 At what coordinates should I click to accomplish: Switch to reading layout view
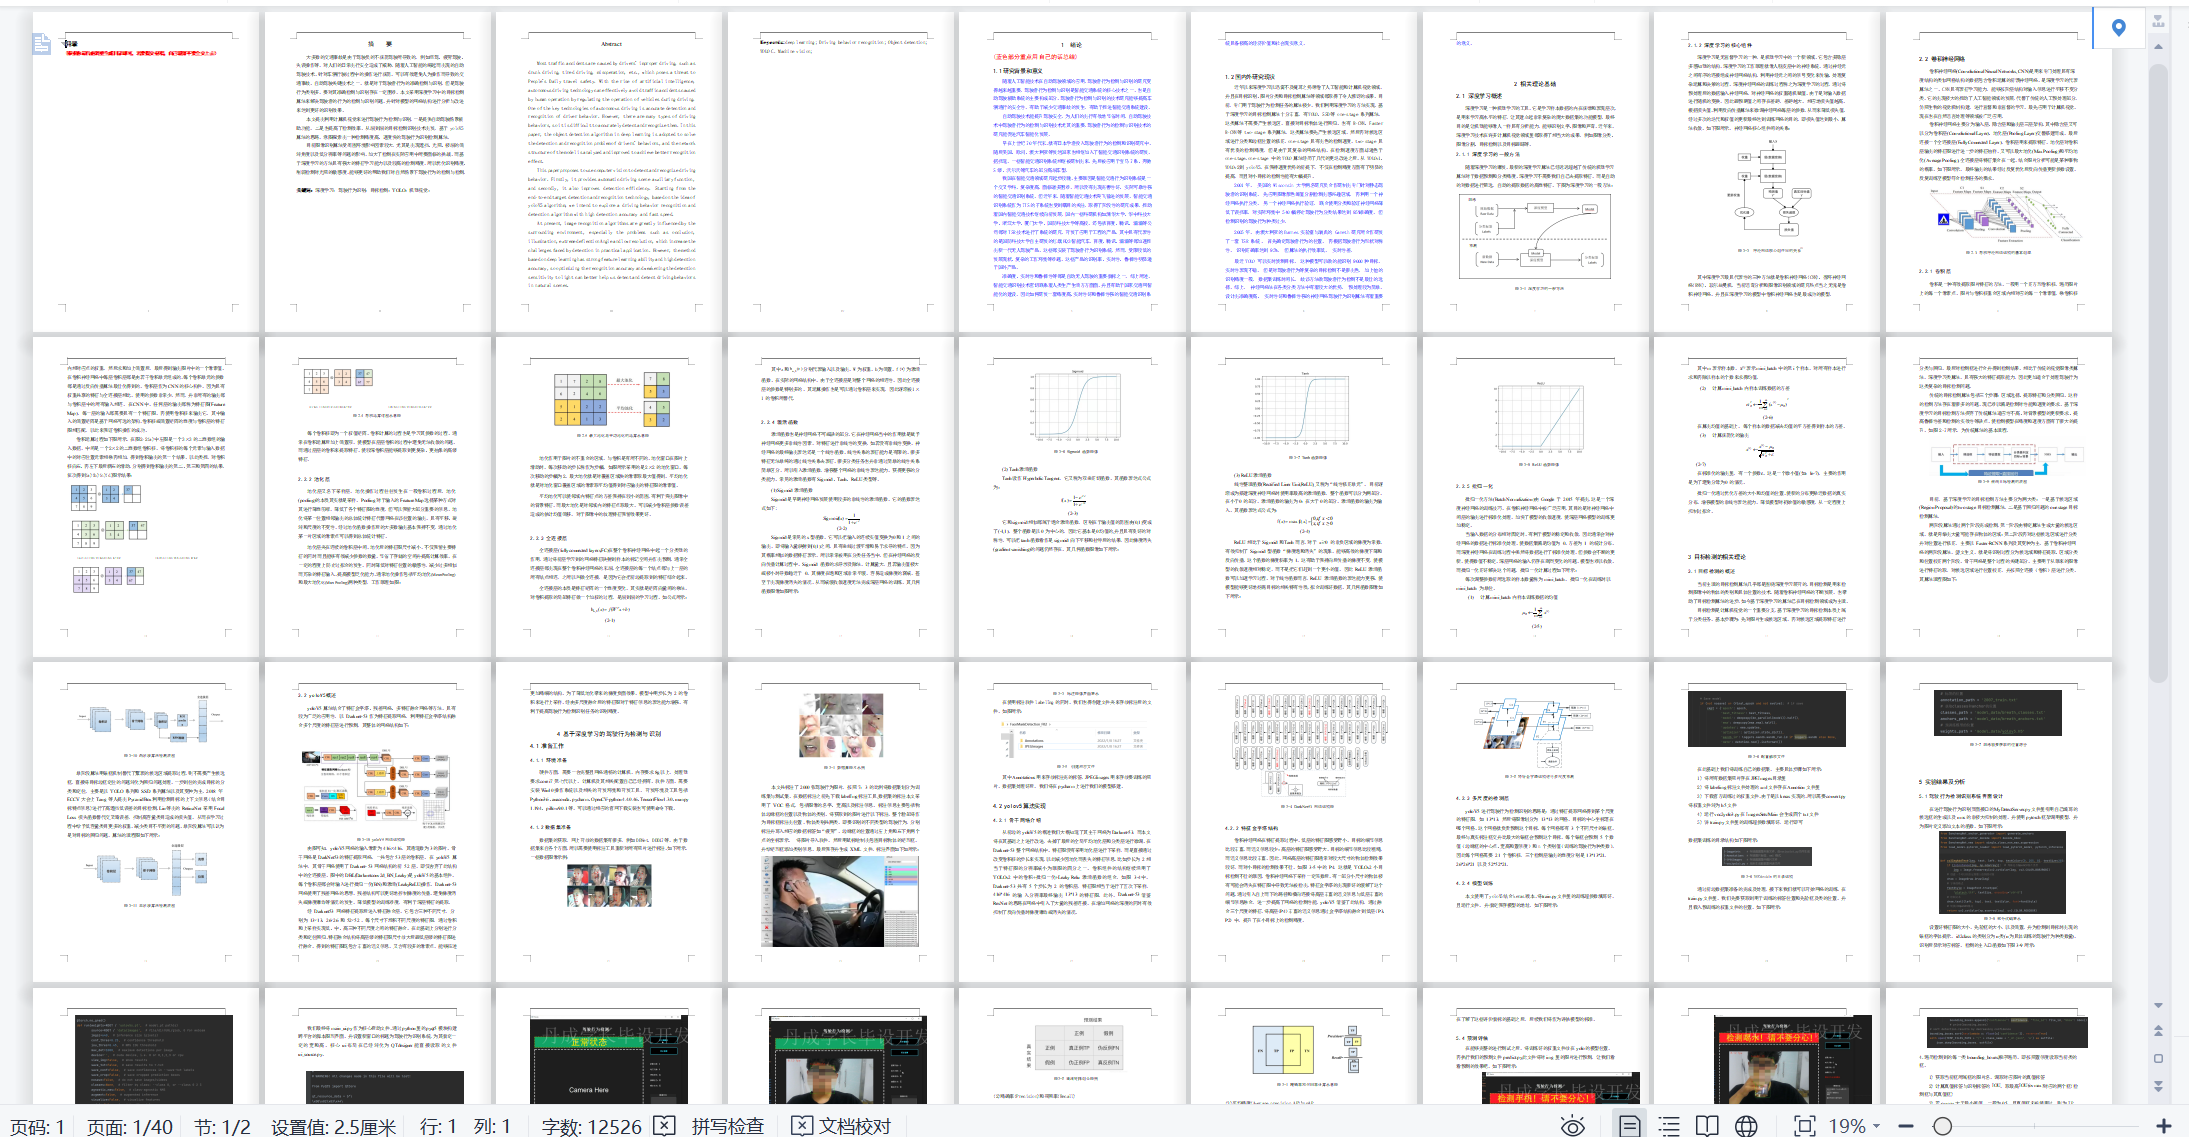coord(1707,1126)
